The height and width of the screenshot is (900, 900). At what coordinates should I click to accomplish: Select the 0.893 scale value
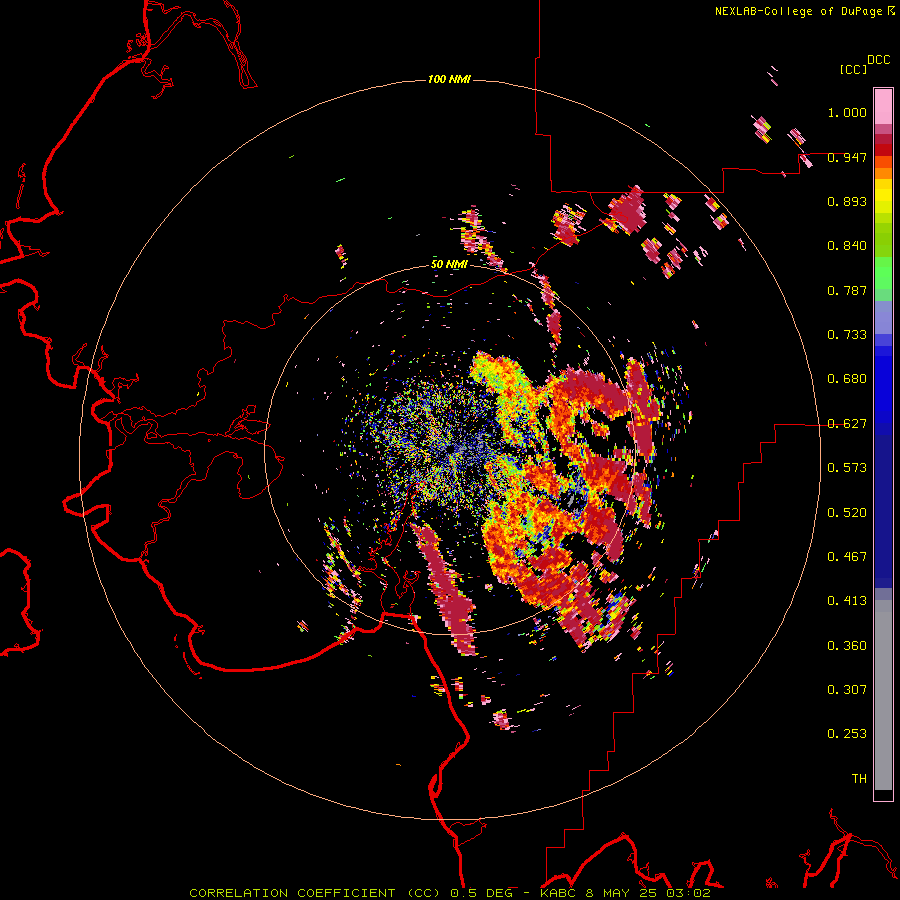[x=847, y=201]
